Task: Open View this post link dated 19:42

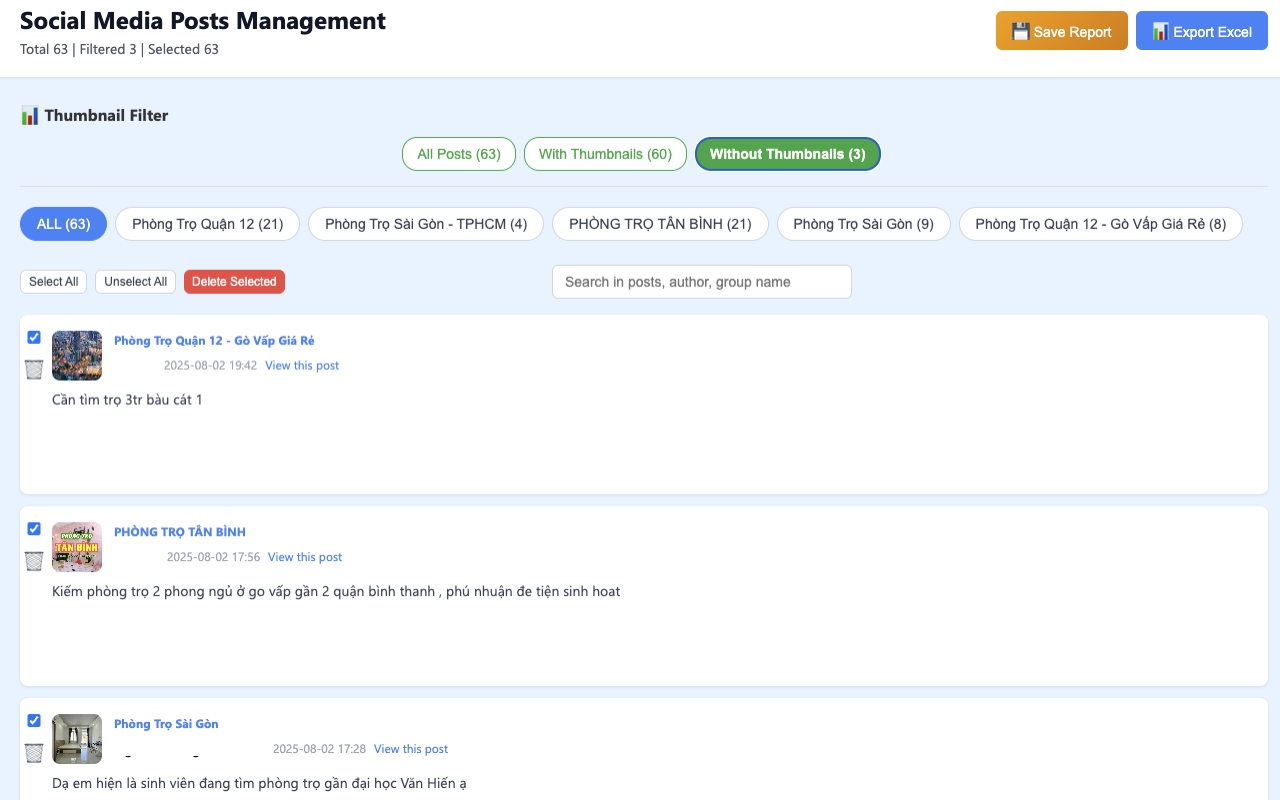Action: tap(302, 366)
